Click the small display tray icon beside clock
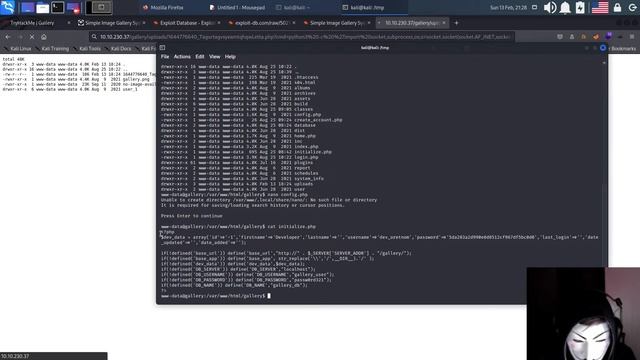640x360 pixels. pyautogui.click(x=534, y=7)
